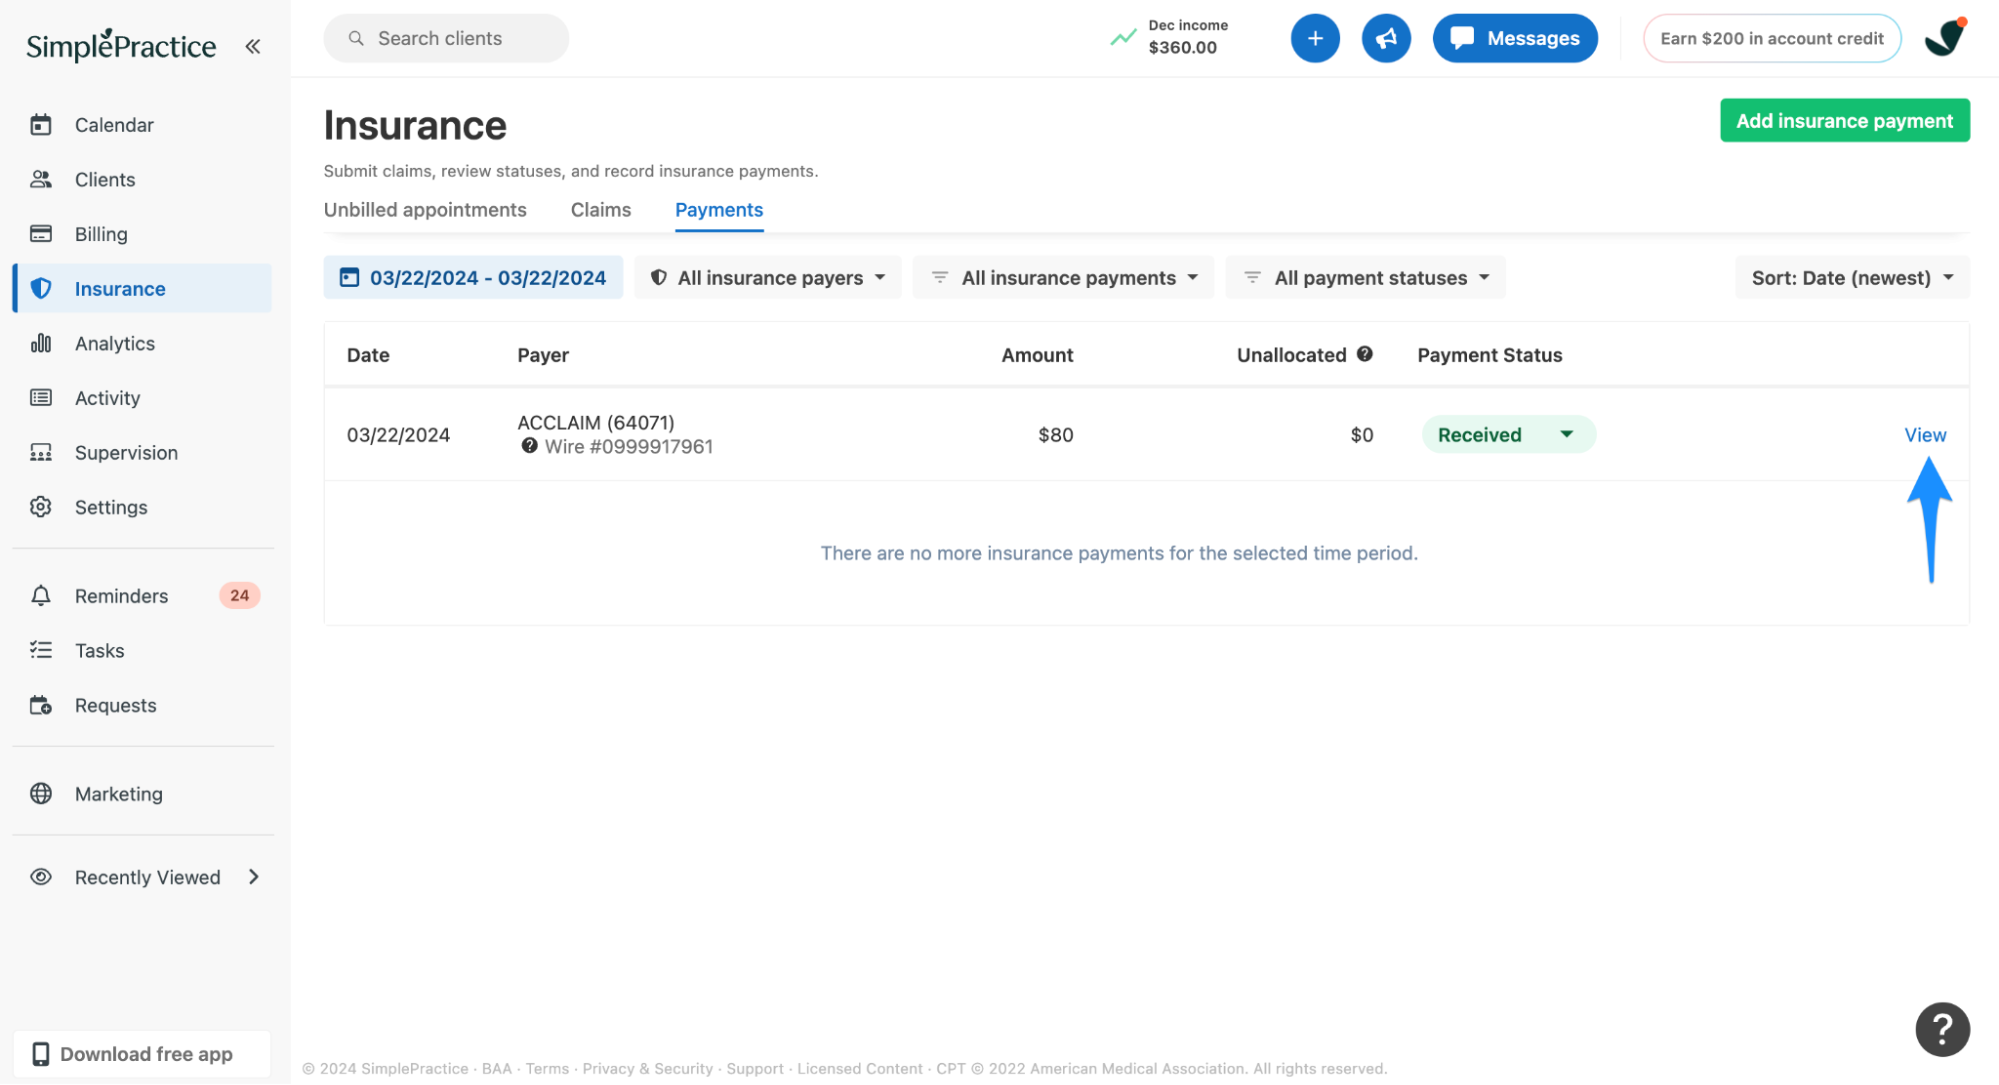Viewport: 1999px width, 1085px height.
Task: Open the help question mark button
Action: [x=1942, y=1029]
